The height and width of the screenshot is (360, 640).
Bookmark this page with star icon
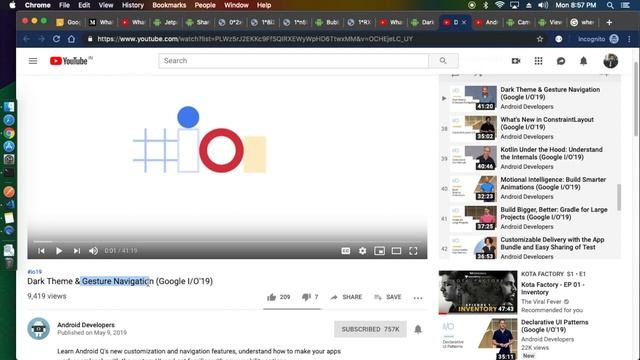[540, 39]
